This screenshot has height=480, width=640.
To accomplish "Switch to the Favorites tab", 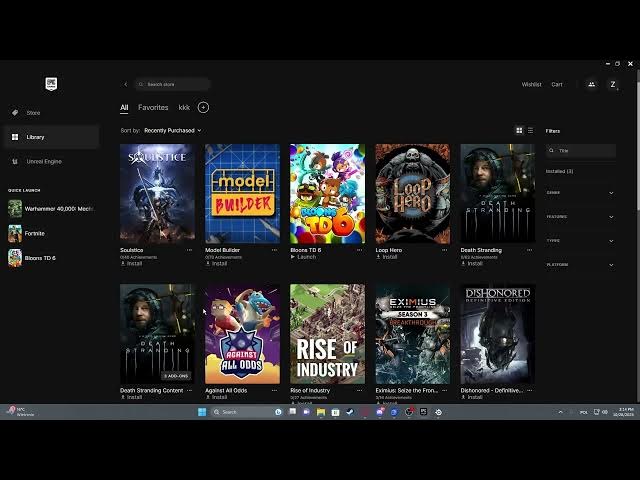I will click(x=153, y=107).
